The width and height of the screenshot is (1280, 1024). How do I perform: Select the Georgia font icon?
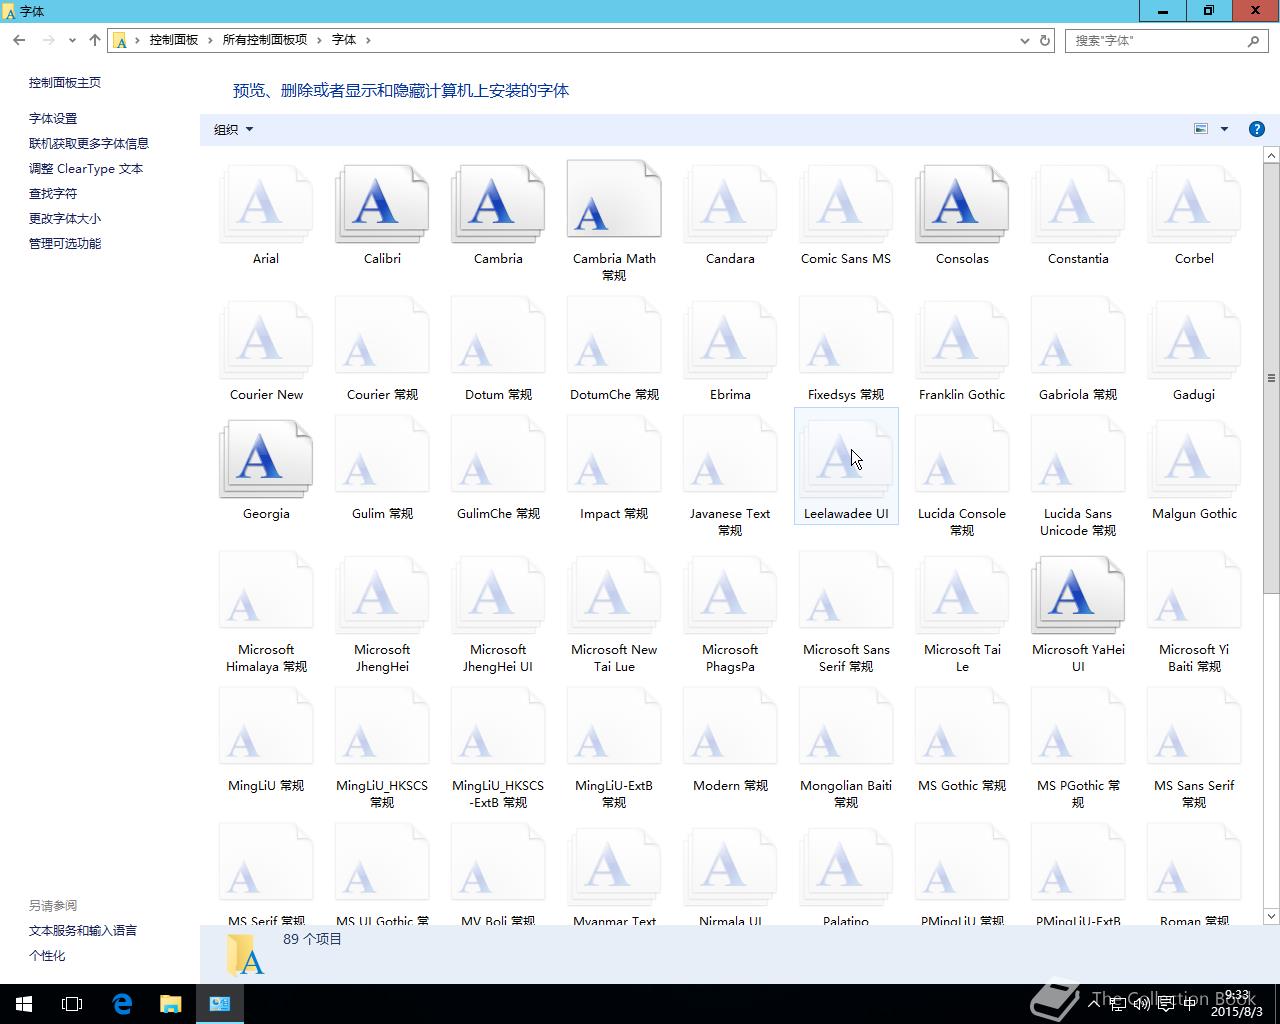click(266, 460)
